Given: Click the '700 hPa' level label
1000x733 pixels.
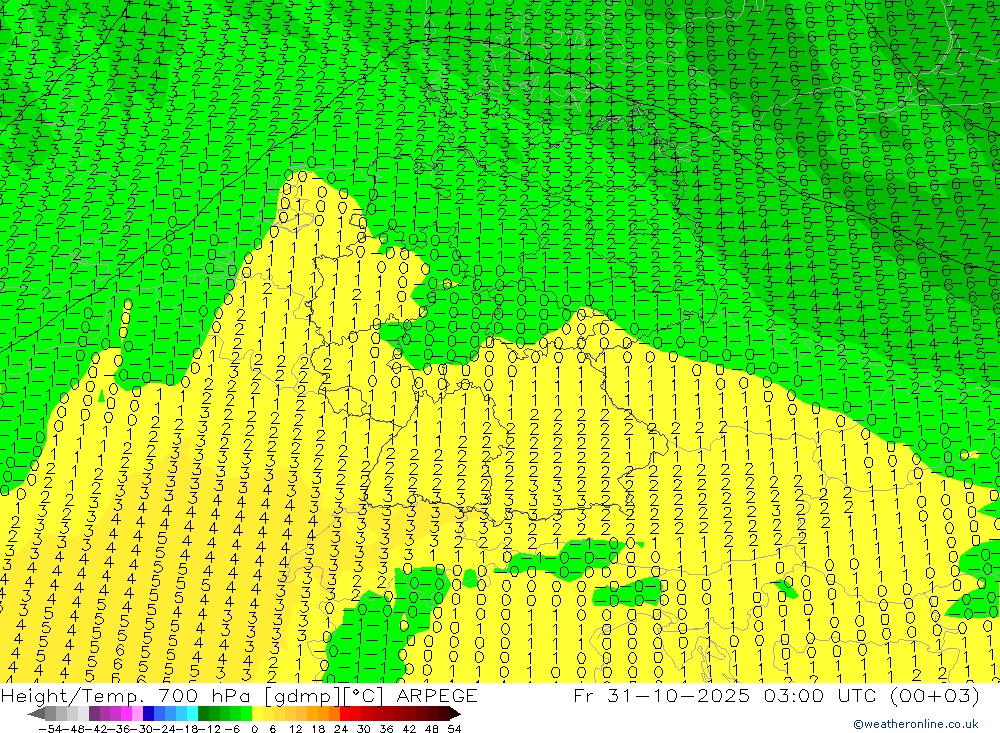Looking at the screenshot, I should tap(203, 696).
